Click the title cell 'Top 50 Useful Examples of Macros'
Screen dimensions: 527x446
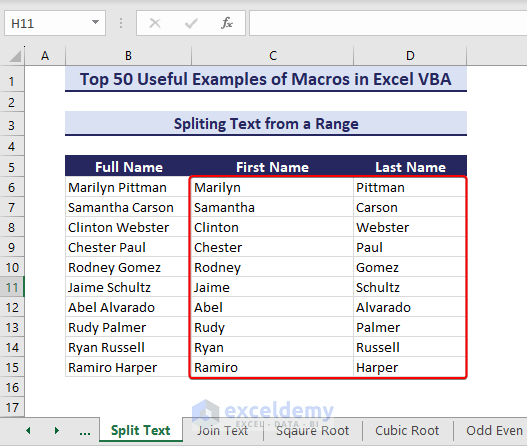click(x=266, y=79)
